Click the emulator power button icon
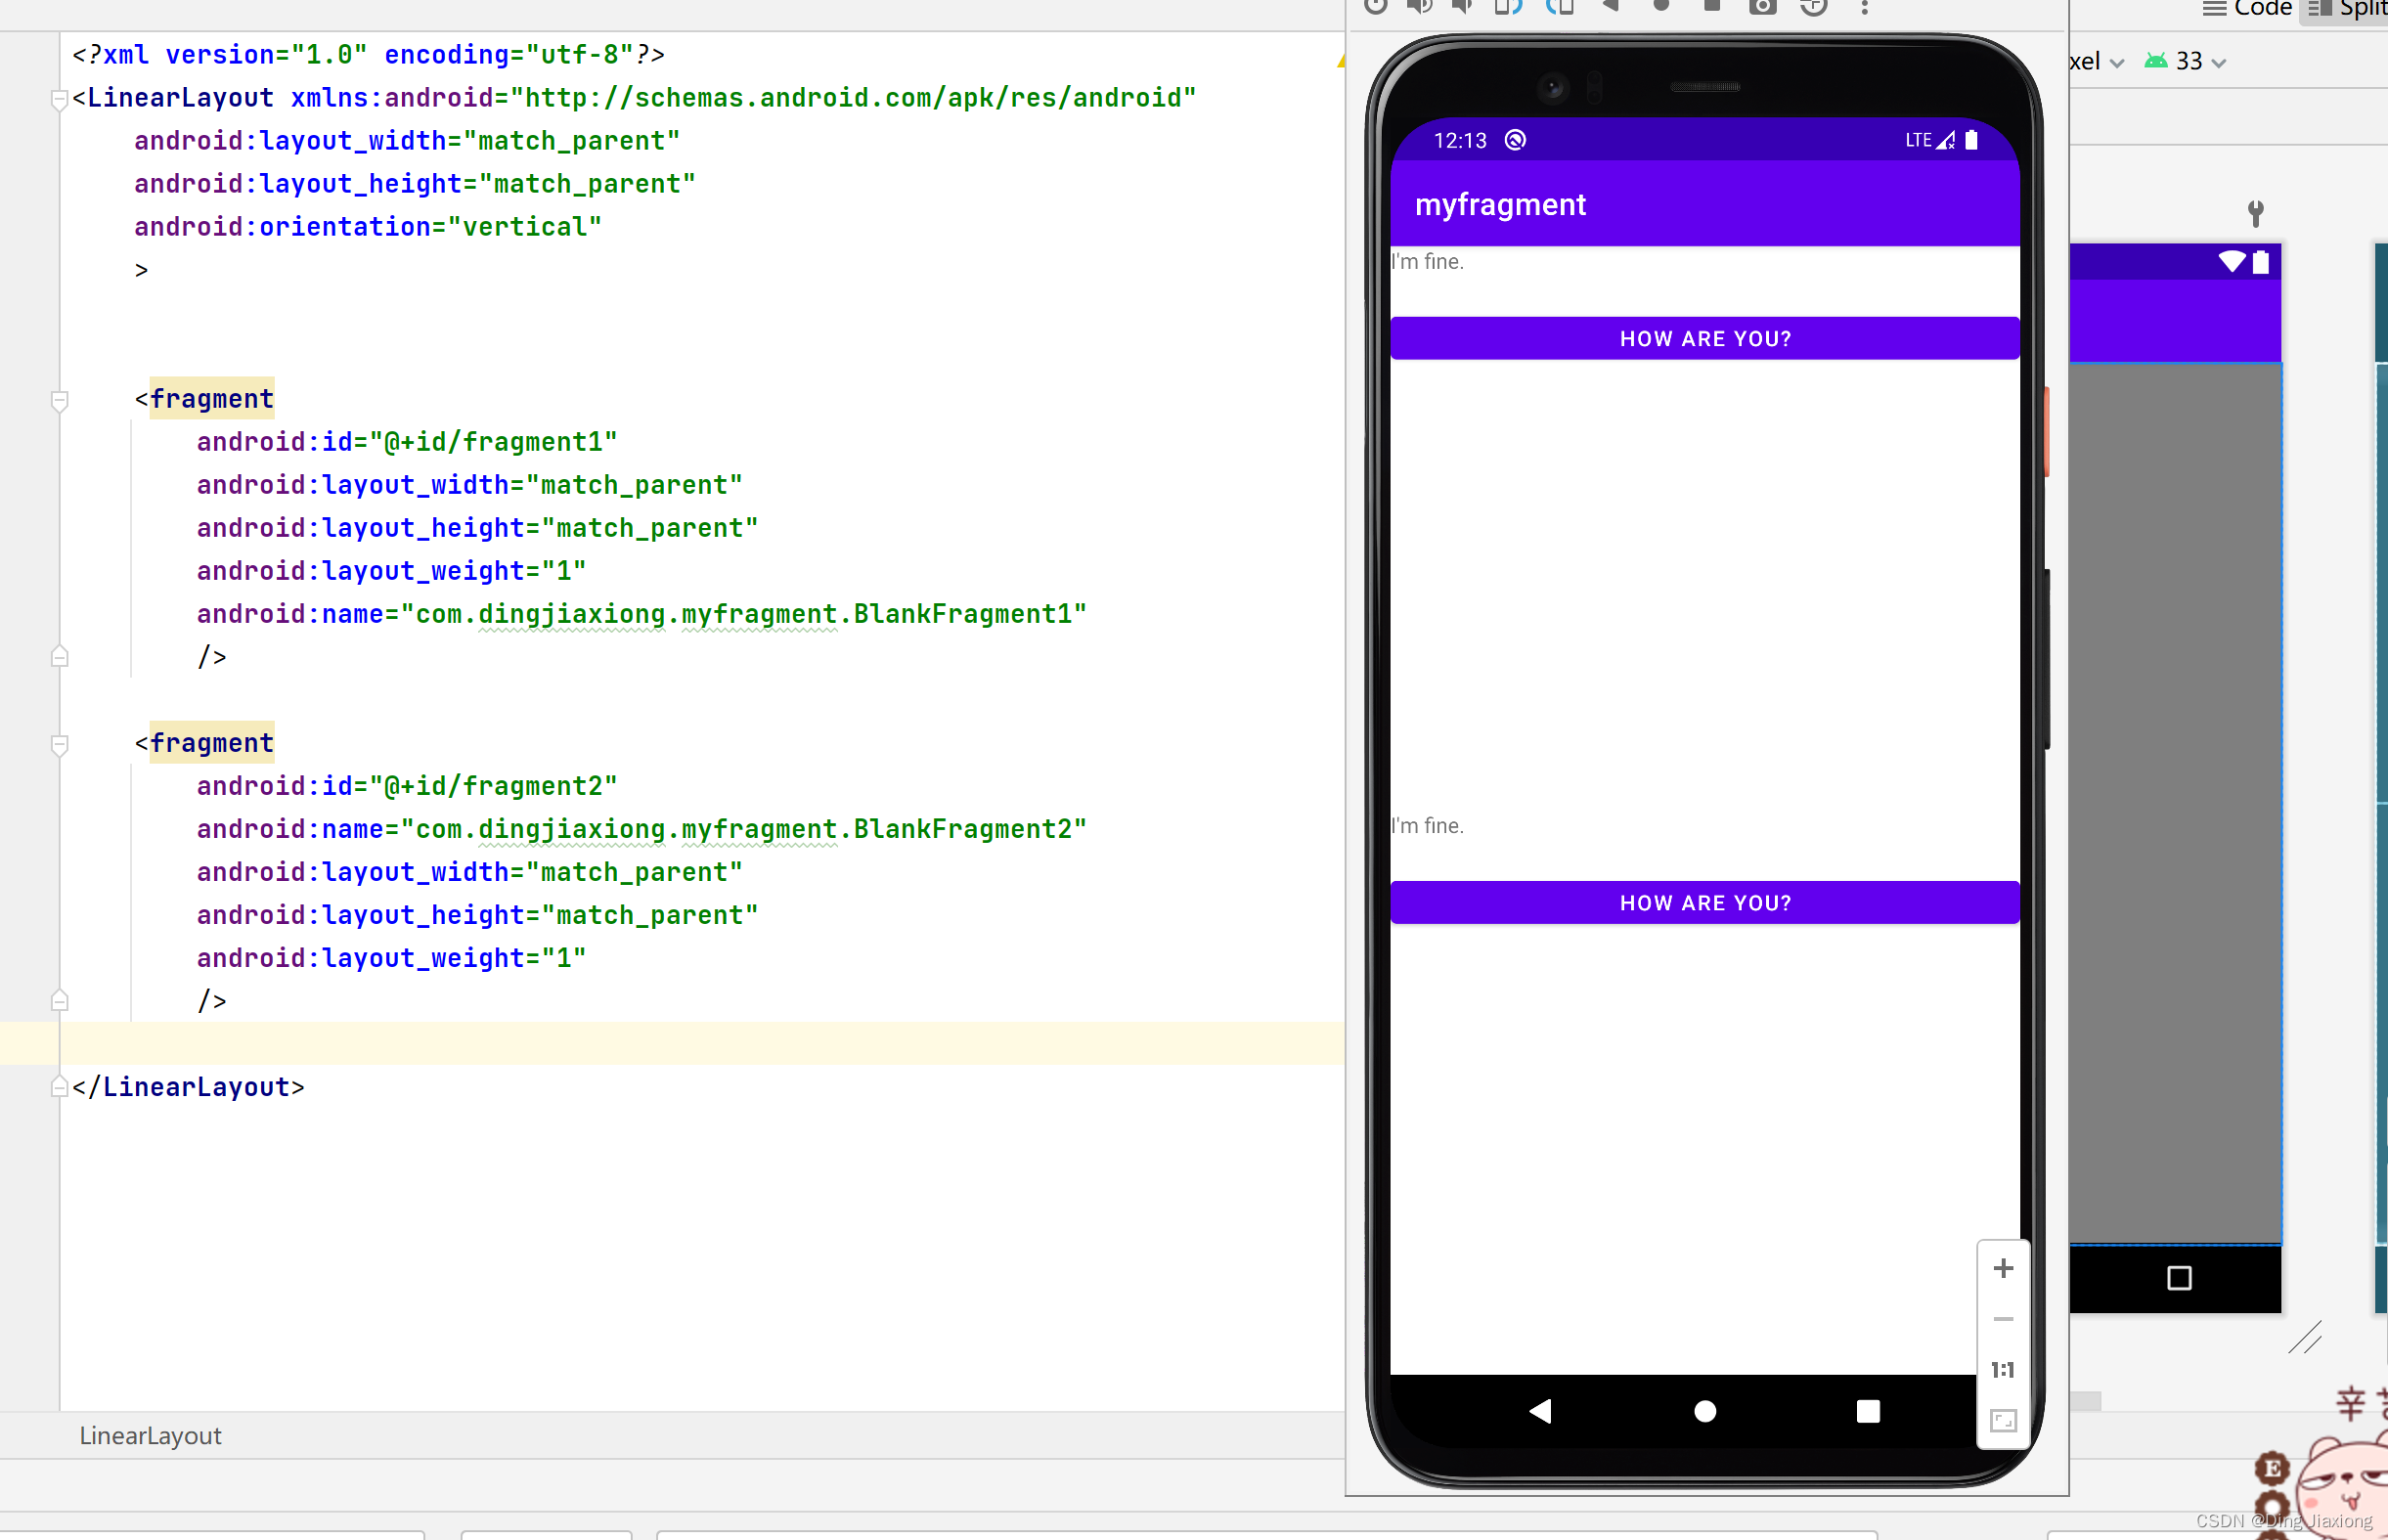The height and width of the screenshot is (1540, 2388). [x=1376, y=6]
